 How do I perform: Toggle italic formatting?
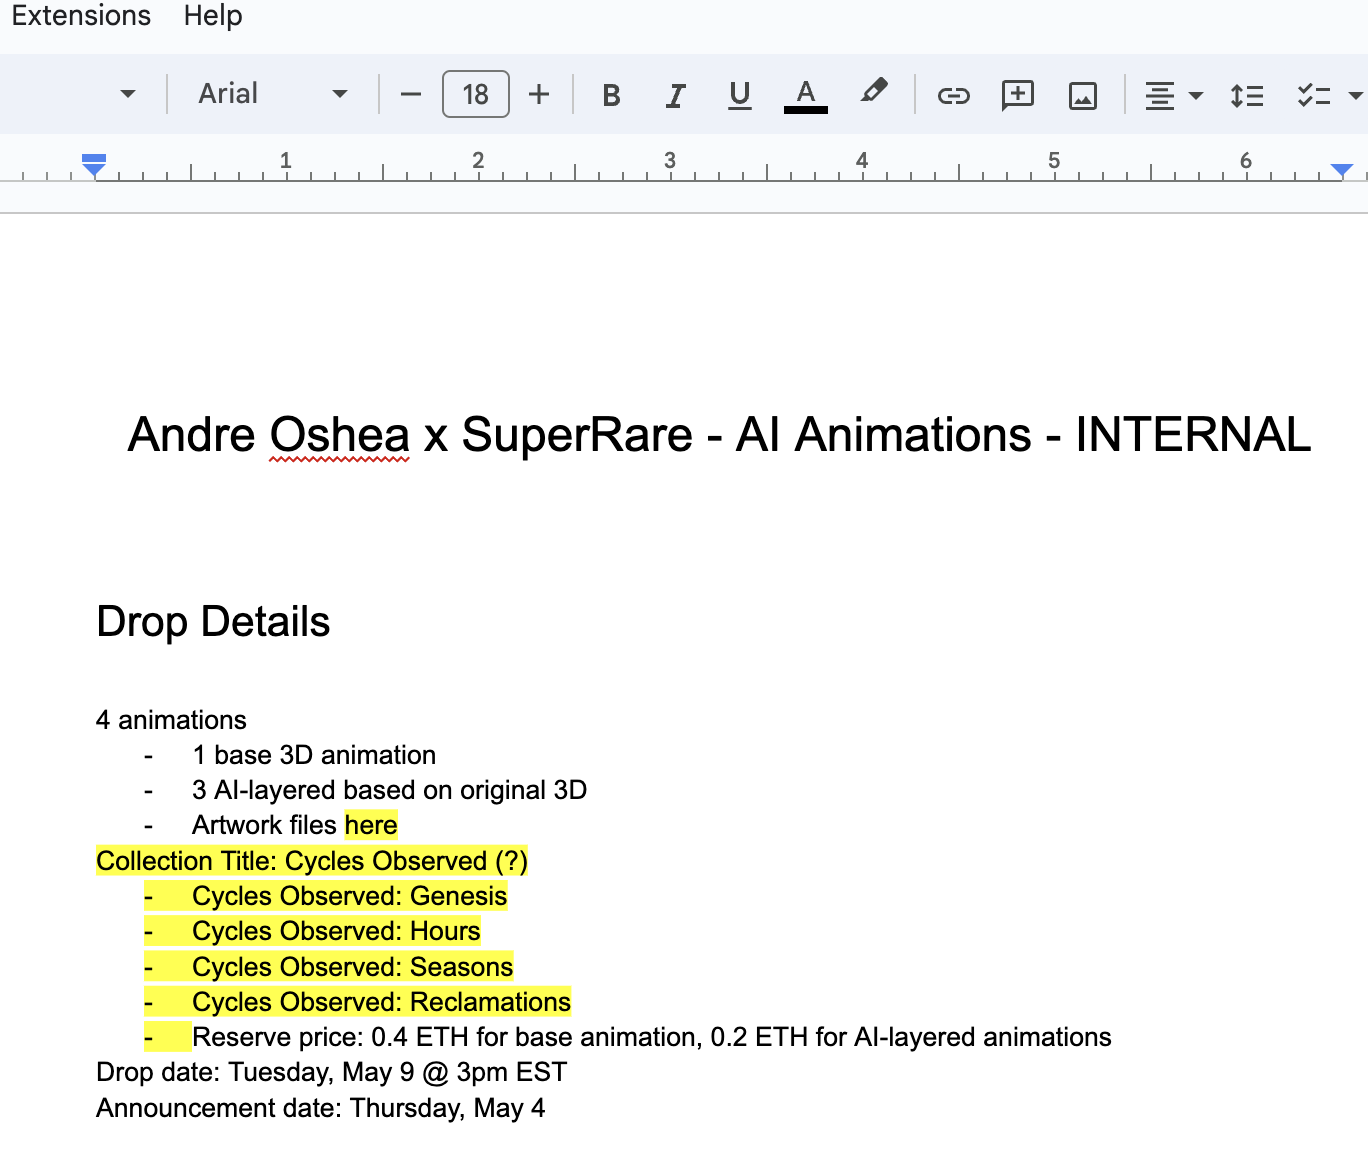pos(676,95)
